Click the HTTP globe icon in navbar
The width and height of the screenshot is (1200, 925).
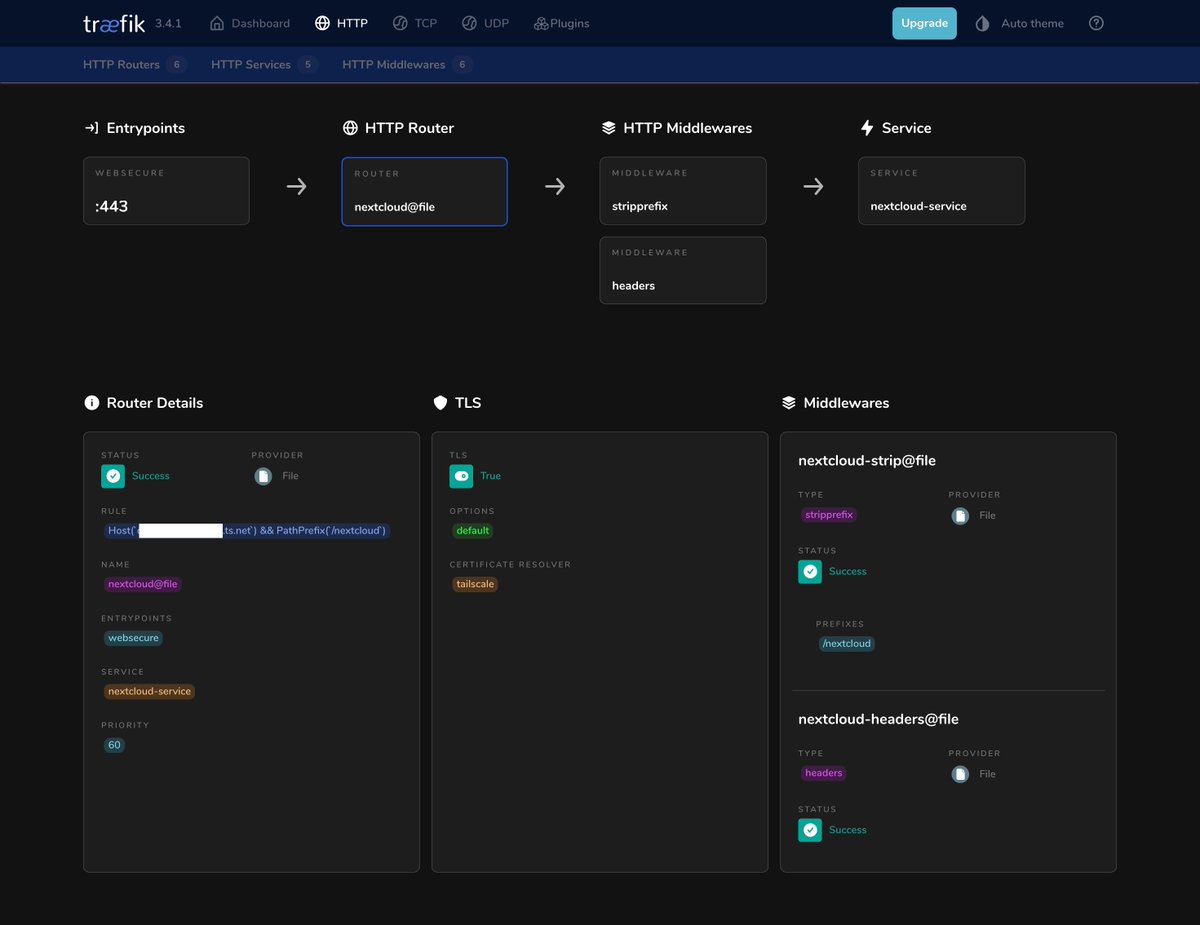(322, 23)
